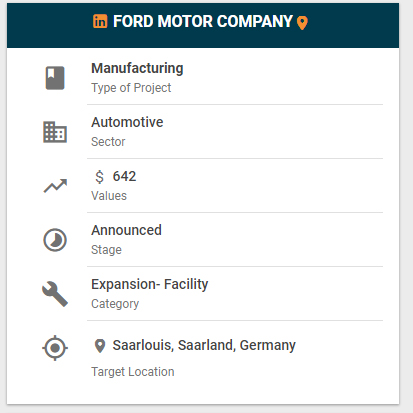Click the bookmark icon for Type of Project
The image size is (413, 413).
(55, 78)
